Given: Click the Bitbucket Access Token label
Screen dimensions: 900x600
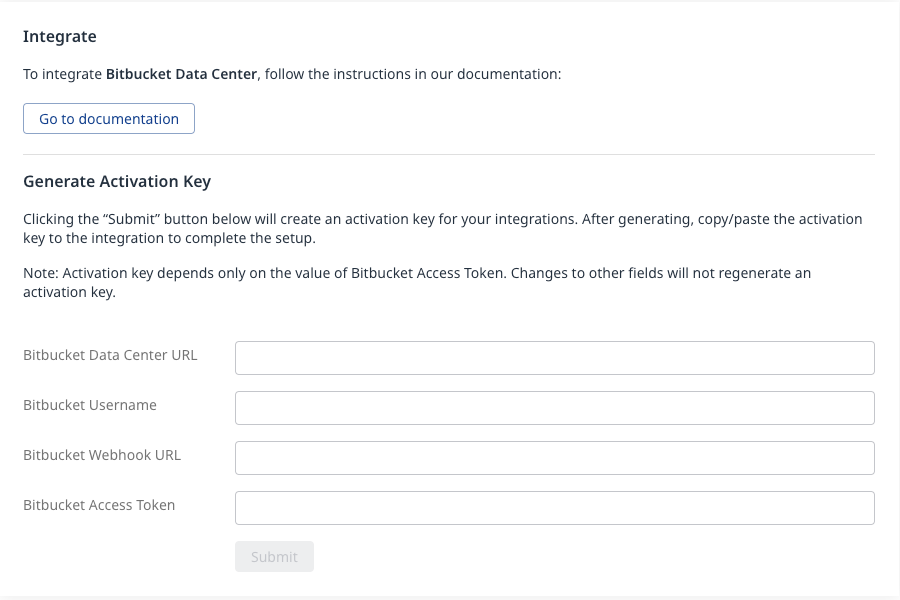Looking at the screenshot, I should point(99,505).
